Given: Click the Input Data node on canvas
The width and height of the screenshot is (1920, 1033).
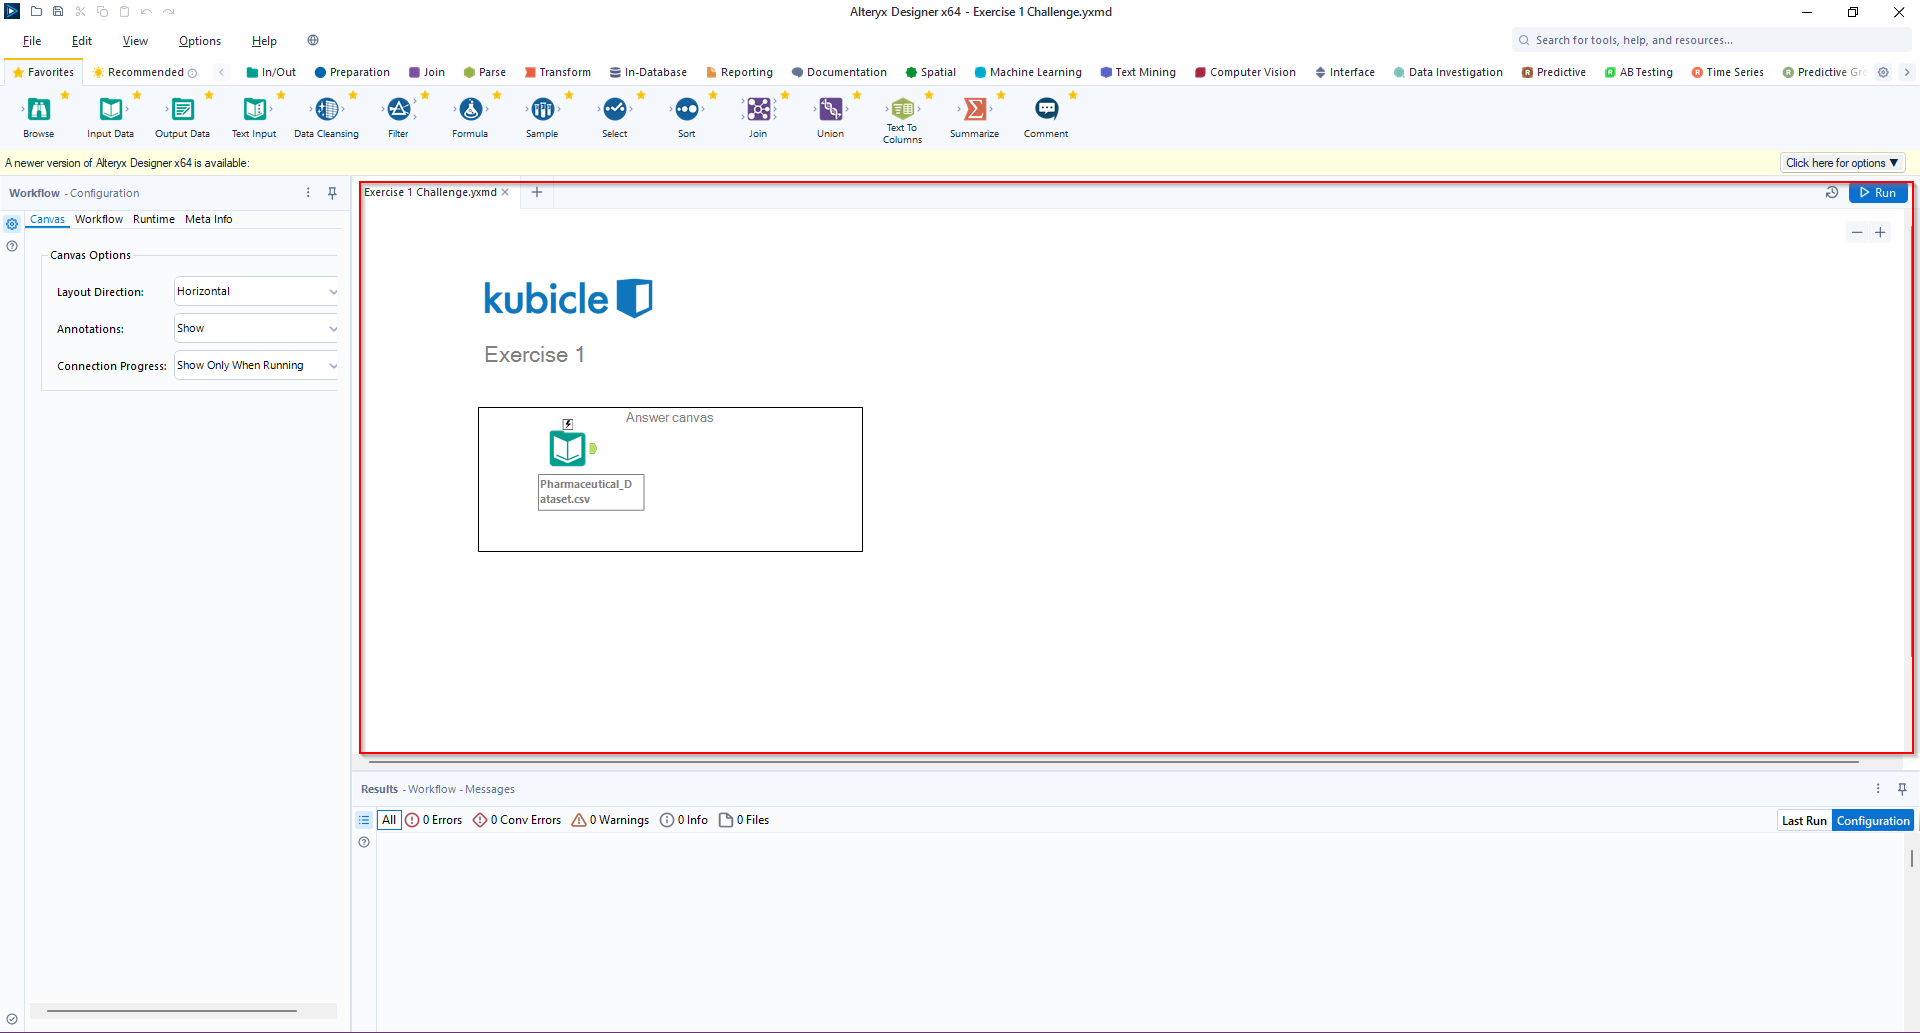Looking at the screenshot, I should [568, 448].
